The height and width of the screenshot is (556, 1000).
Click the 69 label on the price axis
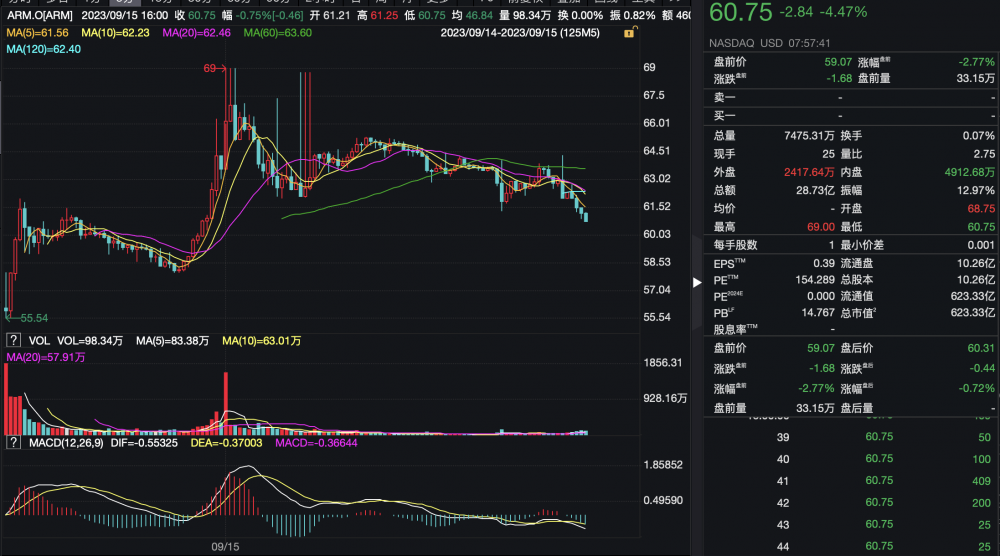tap(649, 68)
